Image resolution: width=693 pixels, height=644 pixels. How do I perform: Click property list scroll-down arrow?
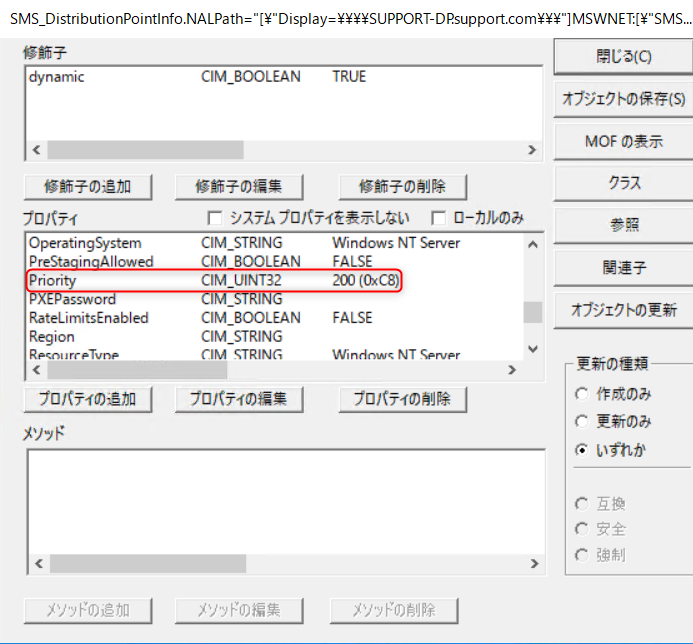533,349
